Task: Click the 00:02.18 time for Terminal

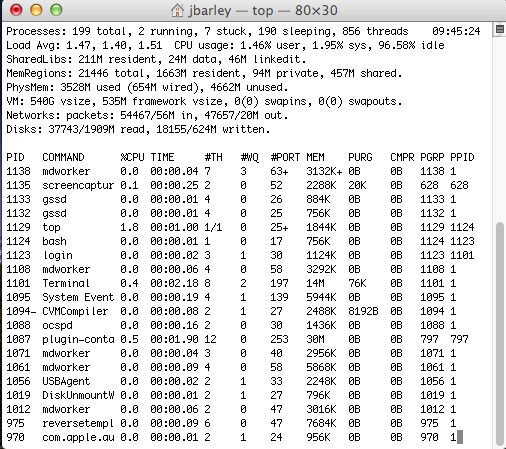Action: click(x=174, y=283)
